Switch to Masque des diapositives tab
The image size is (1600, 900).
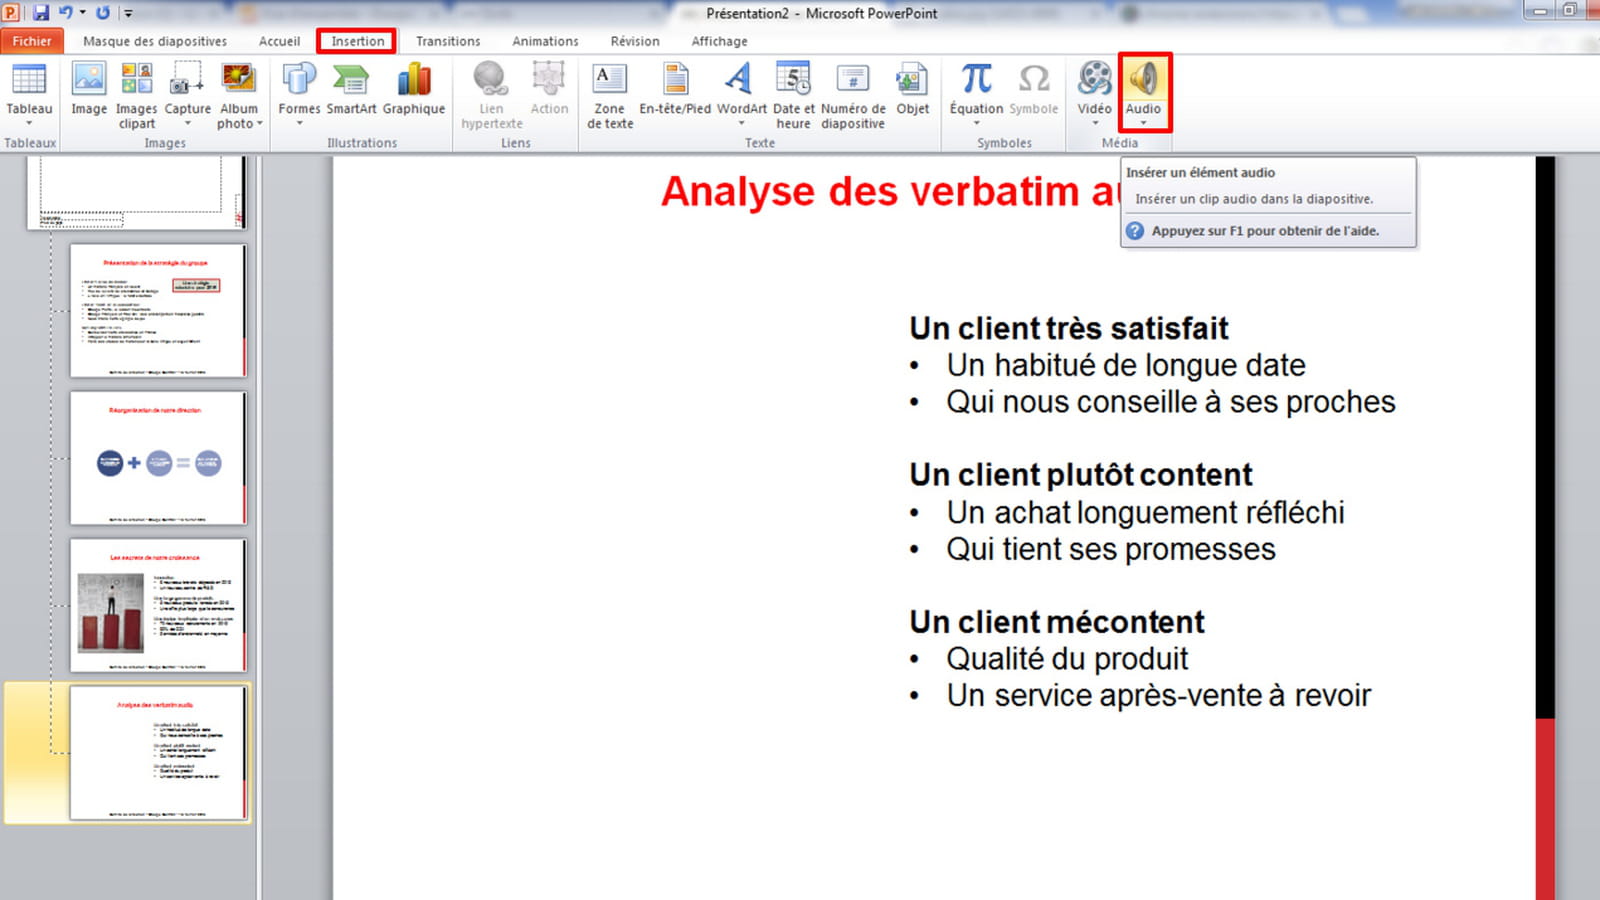pyautogui.click(x=155, y=41)
